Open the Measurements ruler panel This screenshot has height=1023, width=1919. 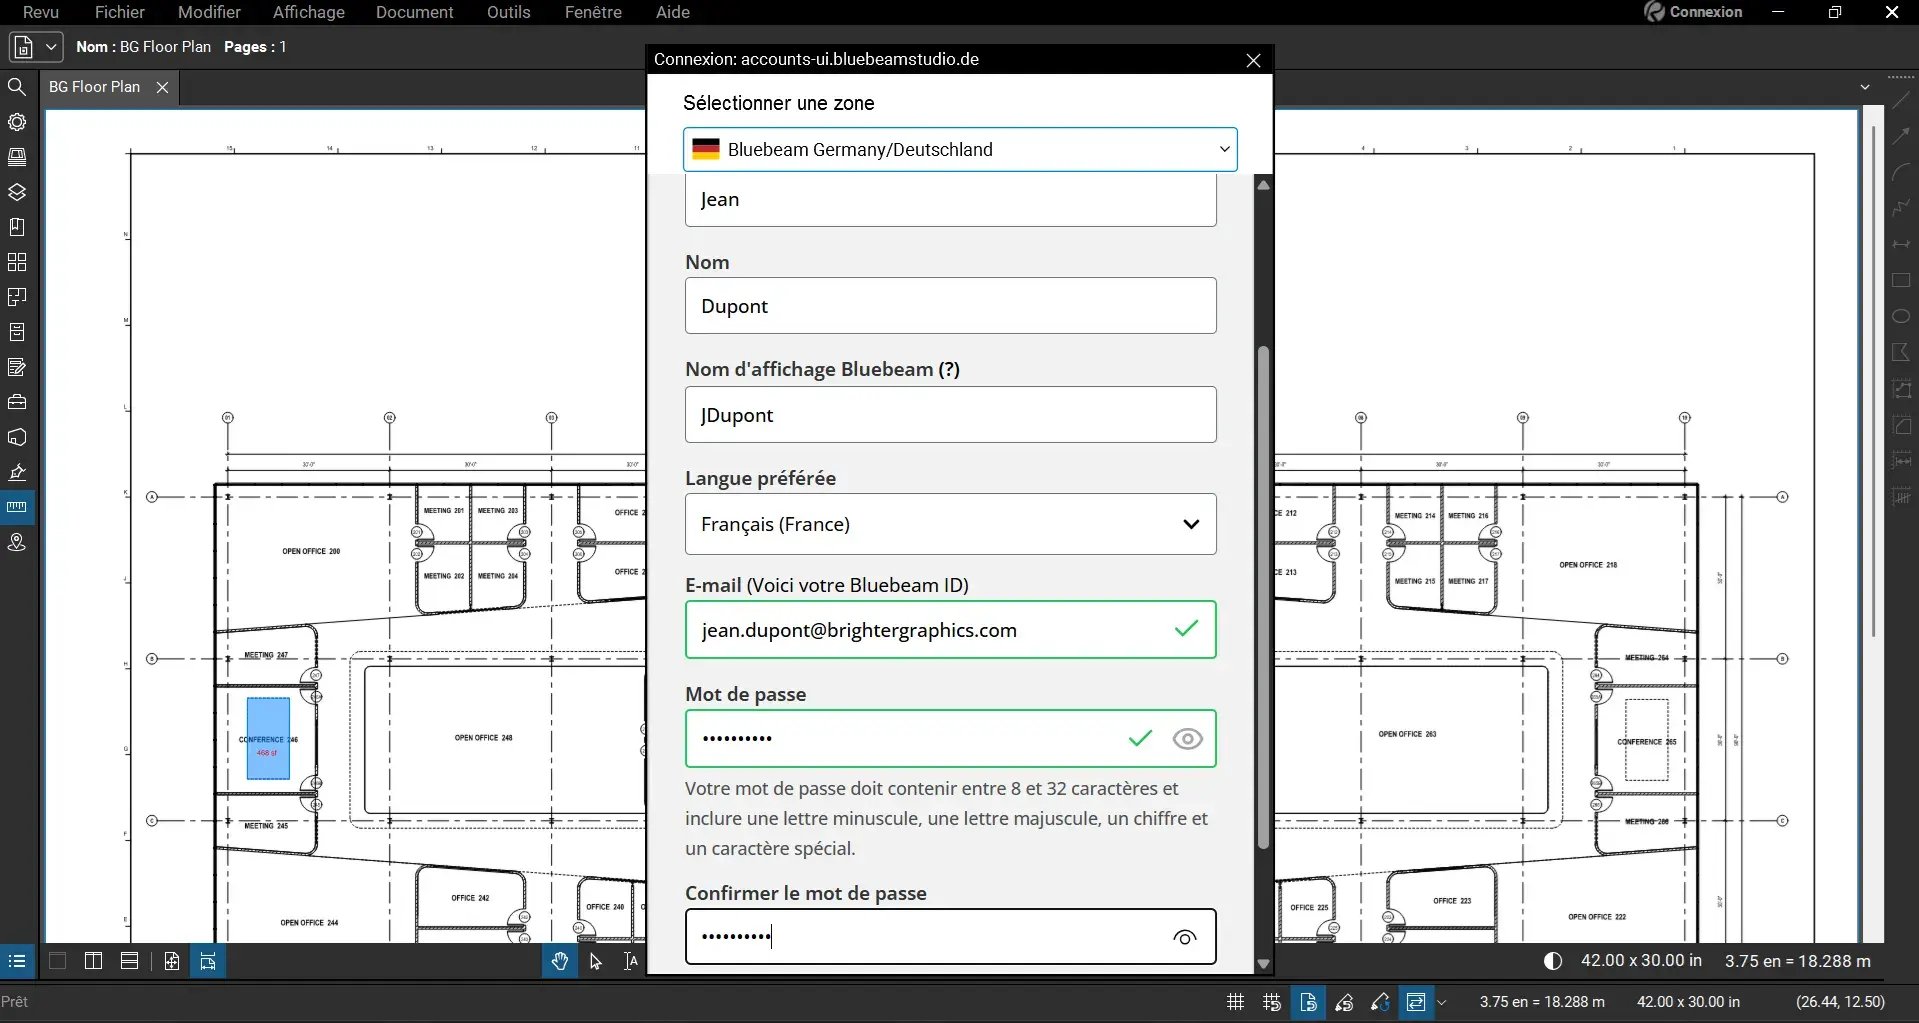click(x=17, y=507)
